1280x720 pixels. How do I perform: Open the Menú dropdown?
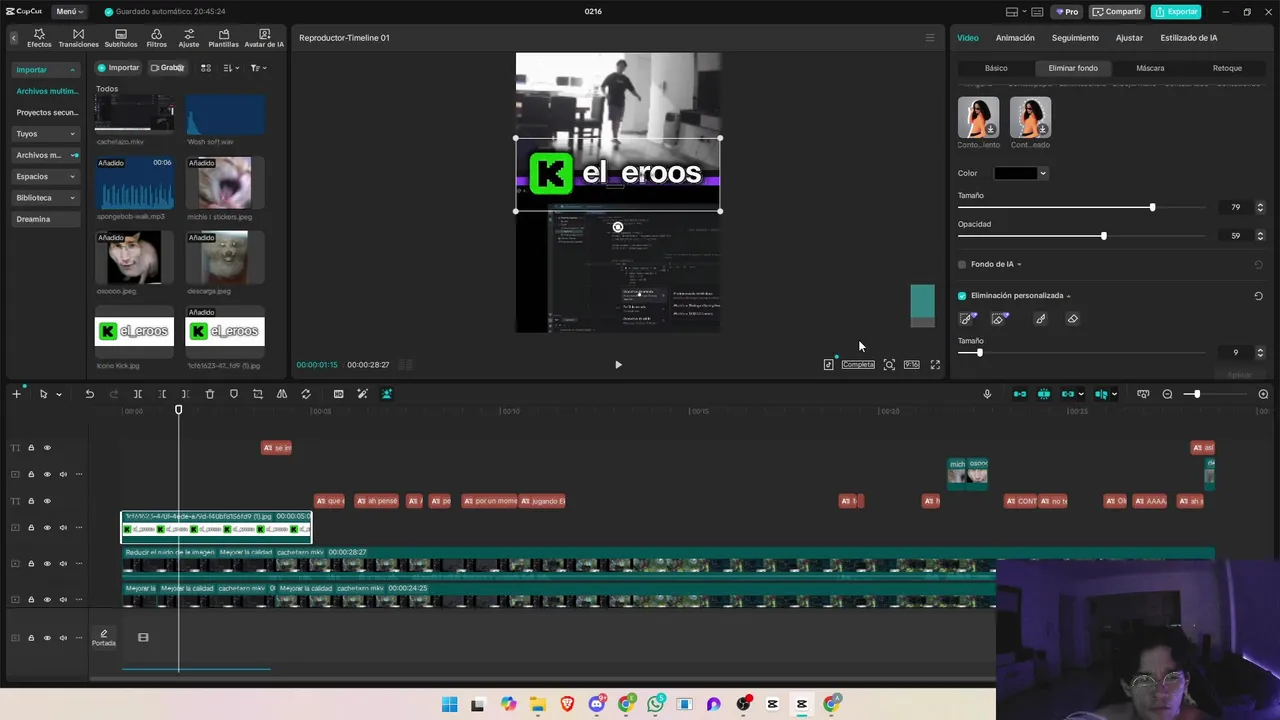point(69,12)
